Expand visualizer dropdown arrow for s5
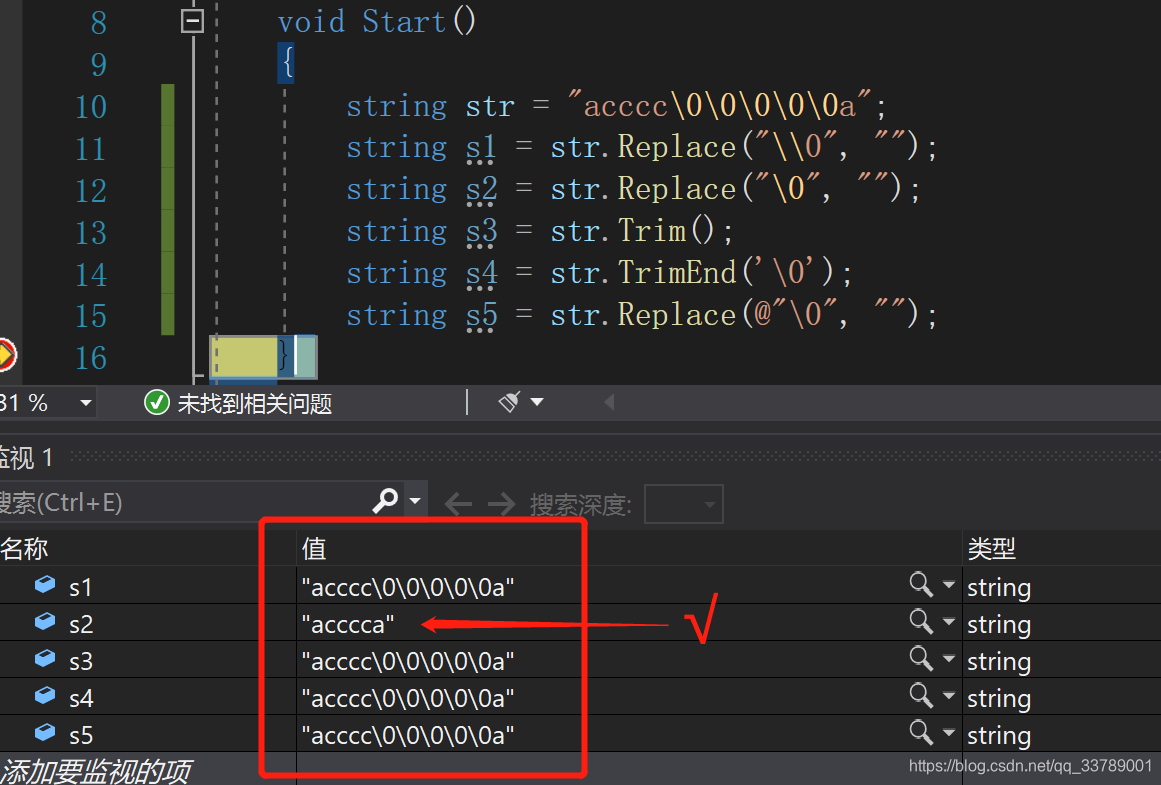The image size is (1161, 785). 948,732
